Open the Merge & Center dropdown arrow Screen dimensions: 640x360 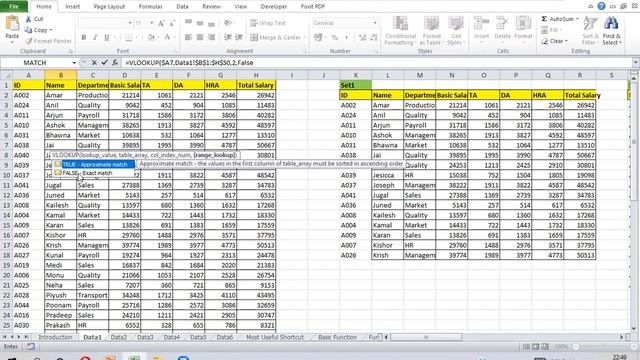pos(304,38)
